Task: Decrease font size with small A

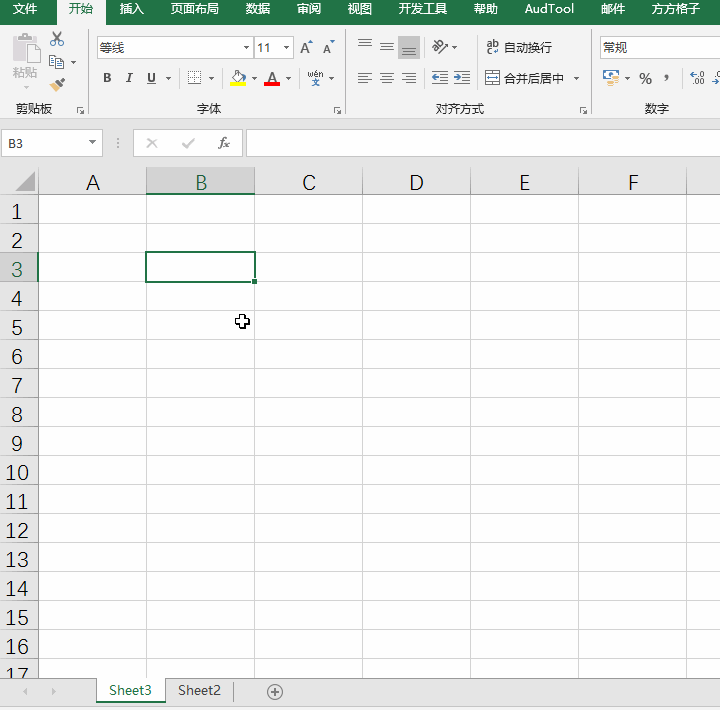Action: click(x=329, y=47)
